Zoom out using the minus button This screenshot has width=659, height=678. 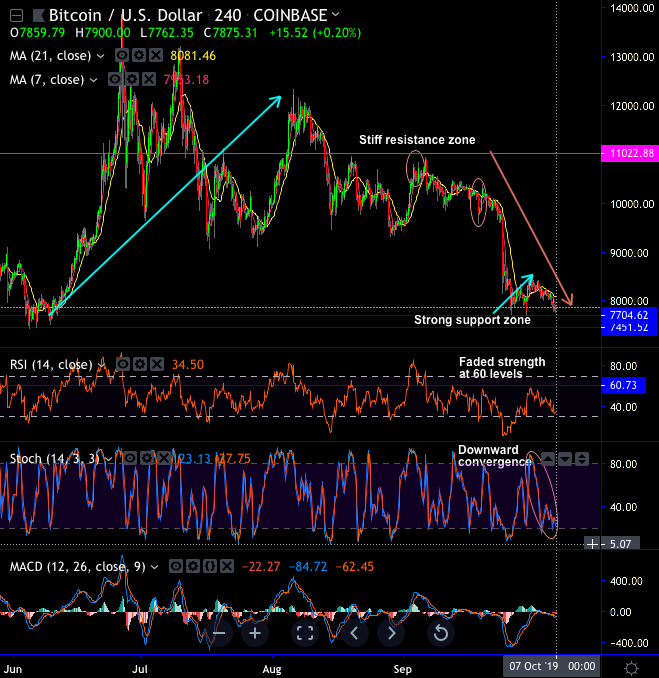pyautogui.click(x=220, y=633)
